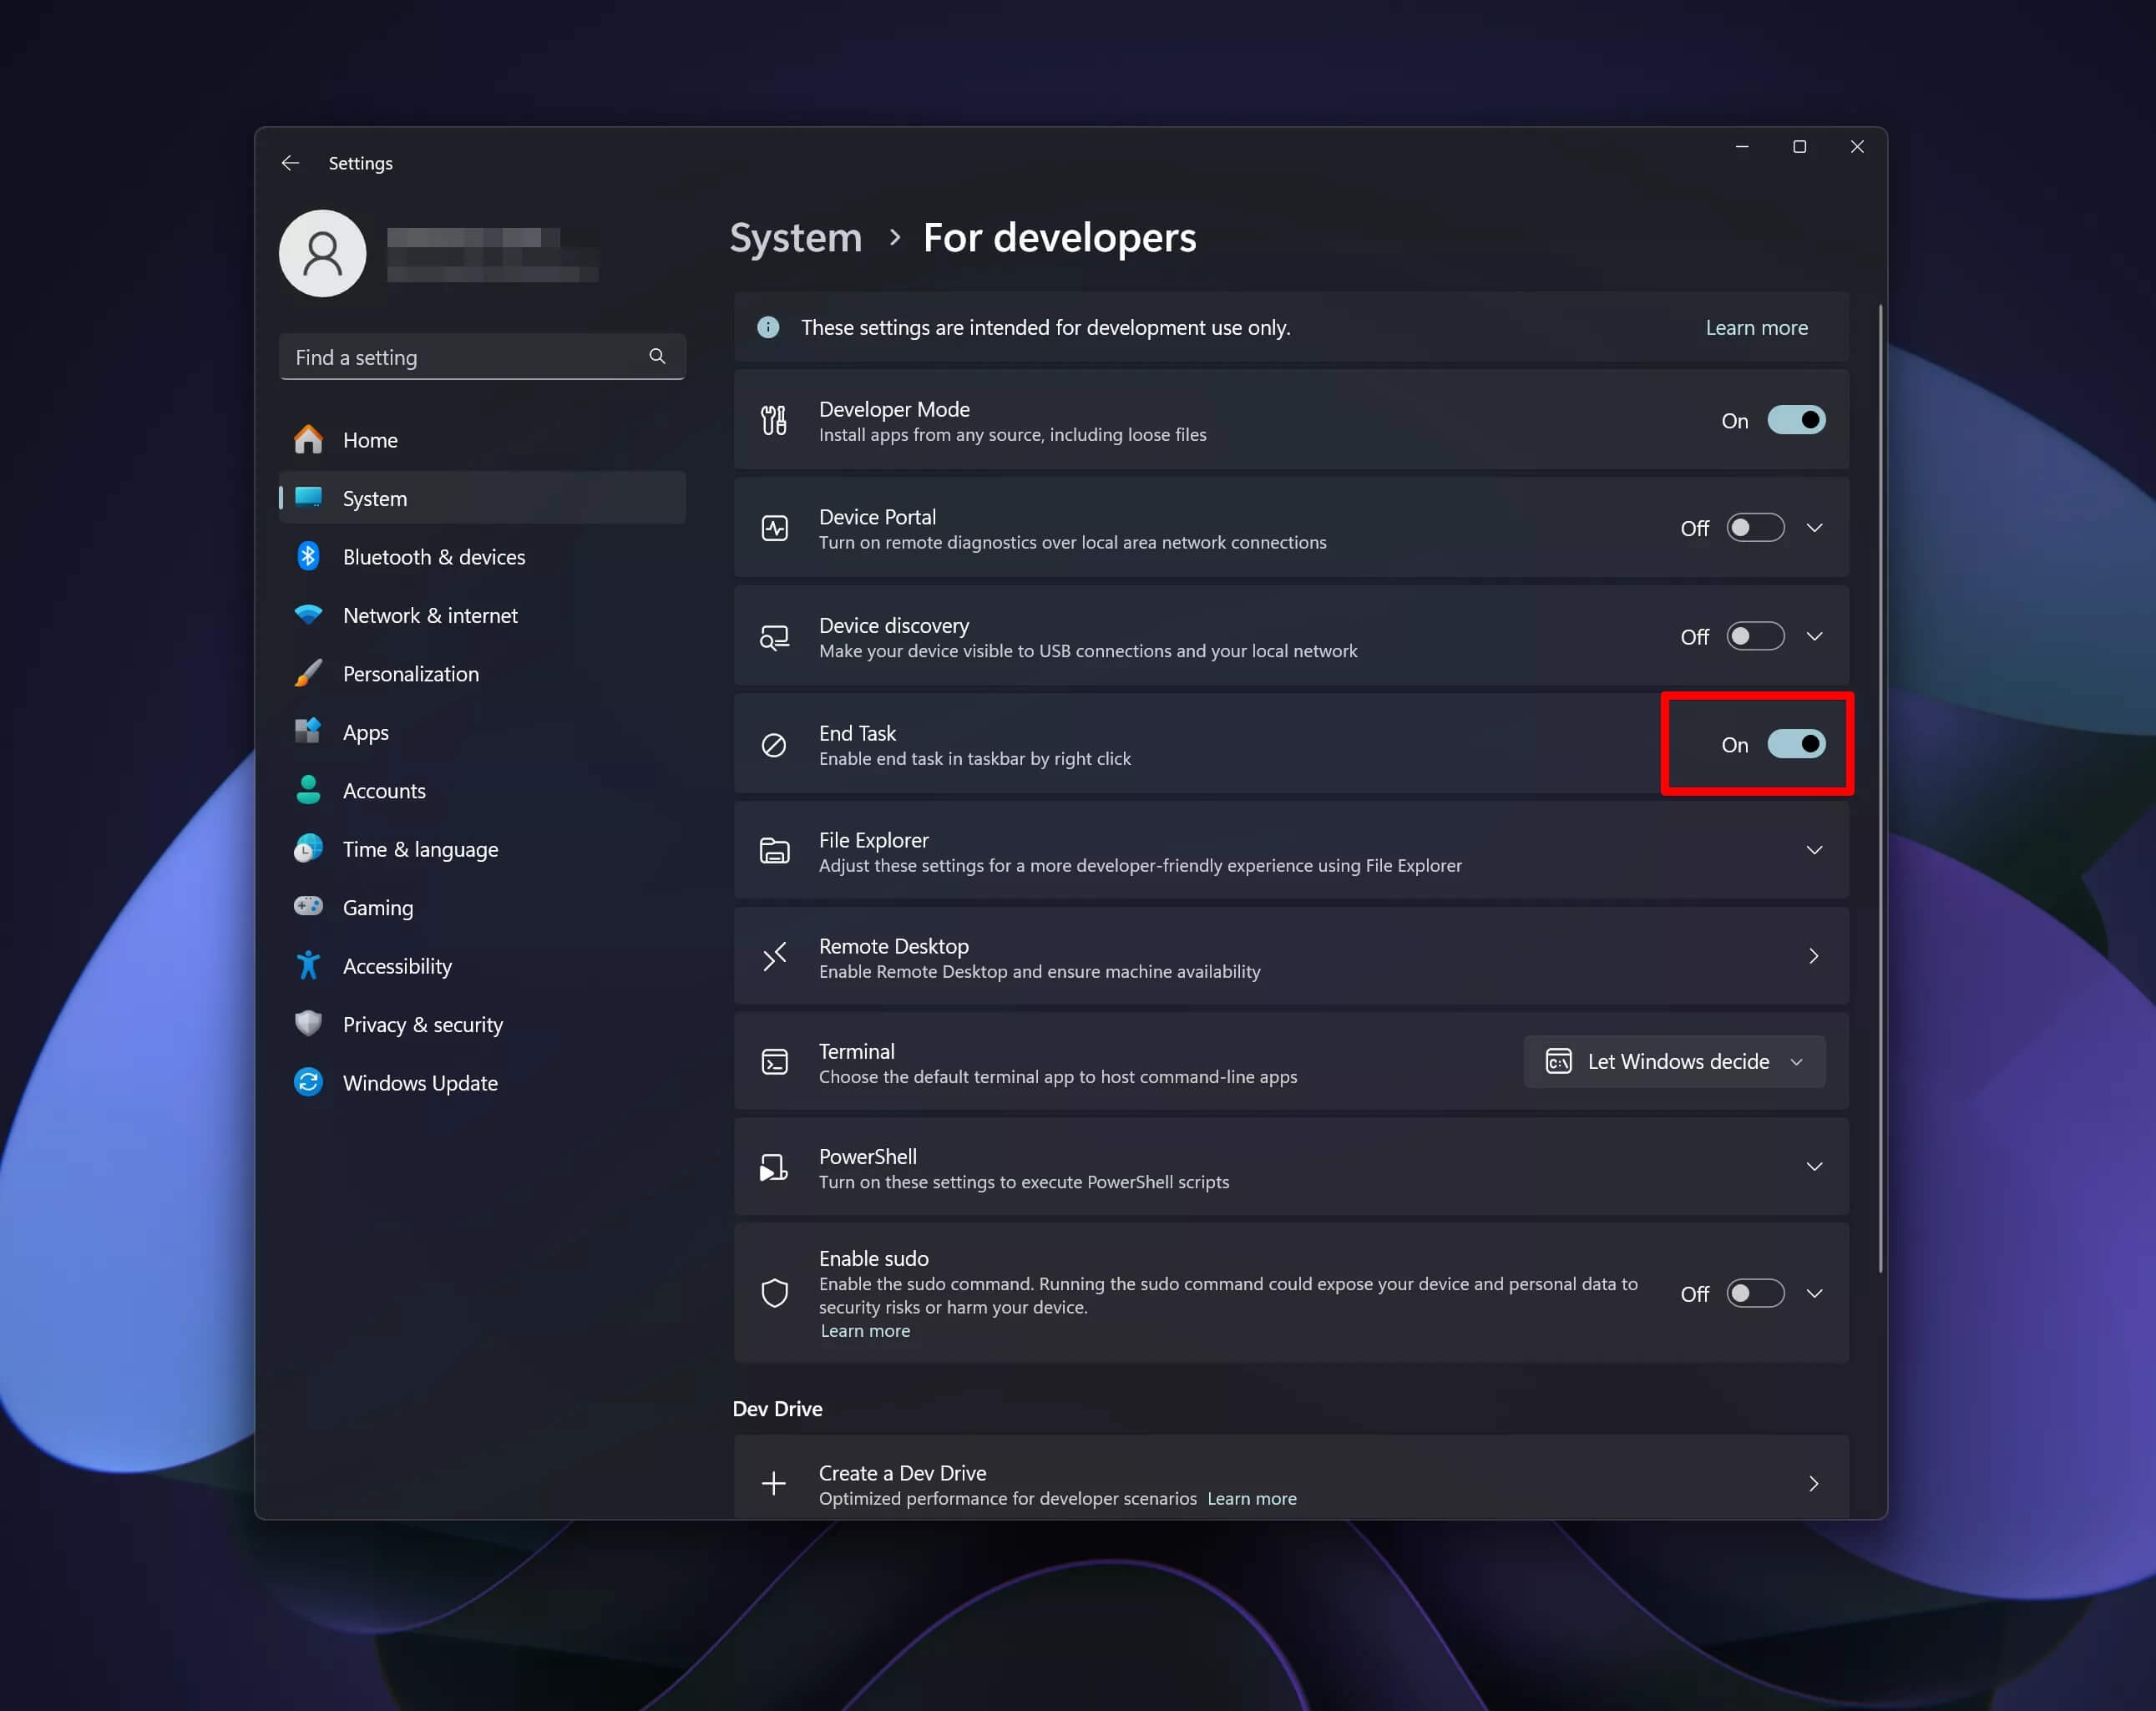Viewport: 2156px width, 1711px height.
Task: Click the Apps icon in sidebar
Action: (x=308, y=731)
